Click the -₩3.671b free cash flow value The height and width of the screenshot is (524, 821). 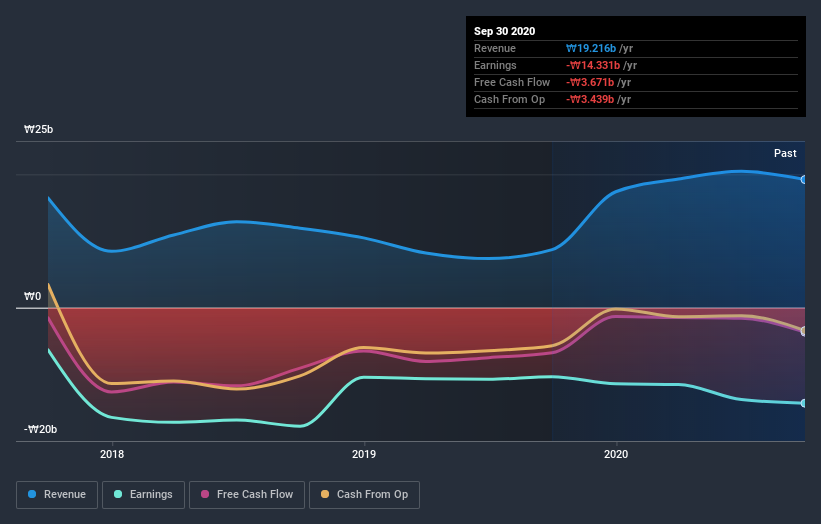tap(590, 82)
